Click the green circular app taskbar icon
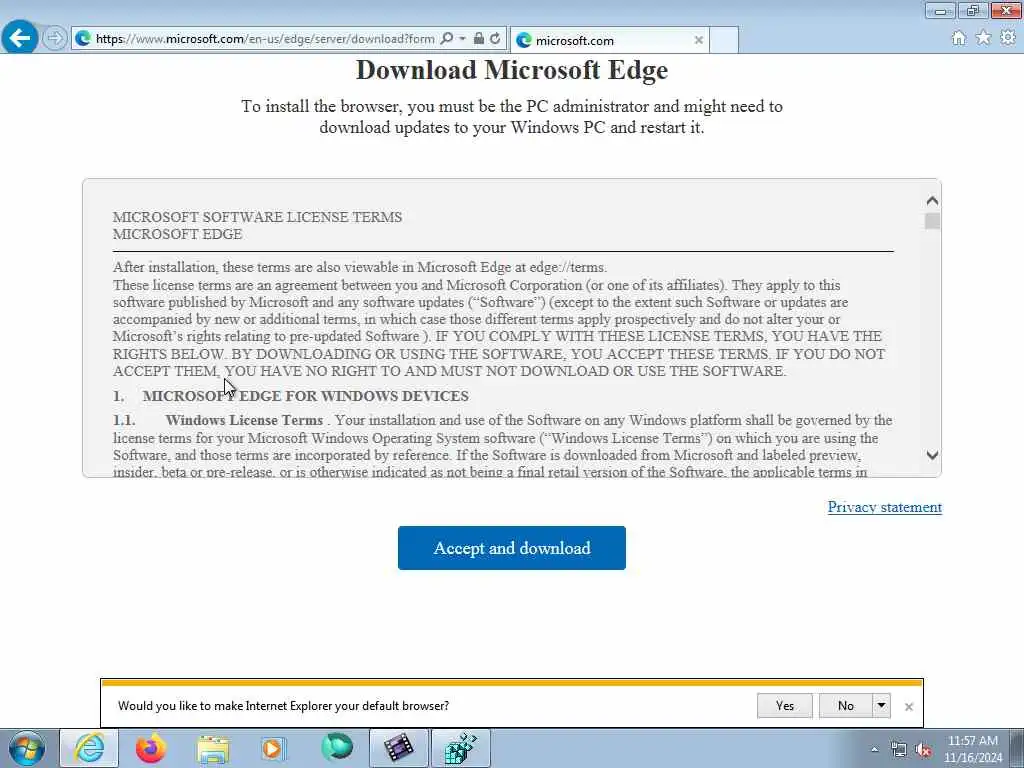Viewport: 1024px width, 768px height. 337,748
